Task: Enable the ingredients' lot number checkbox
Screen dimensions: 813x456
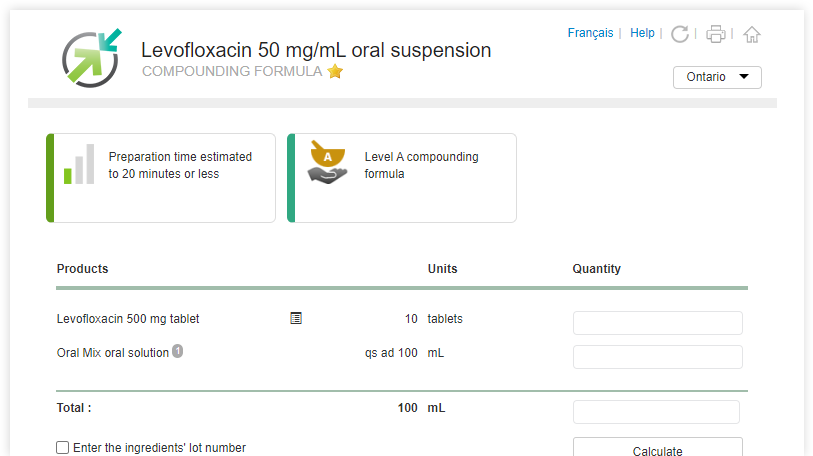Action: pos(63,448)
